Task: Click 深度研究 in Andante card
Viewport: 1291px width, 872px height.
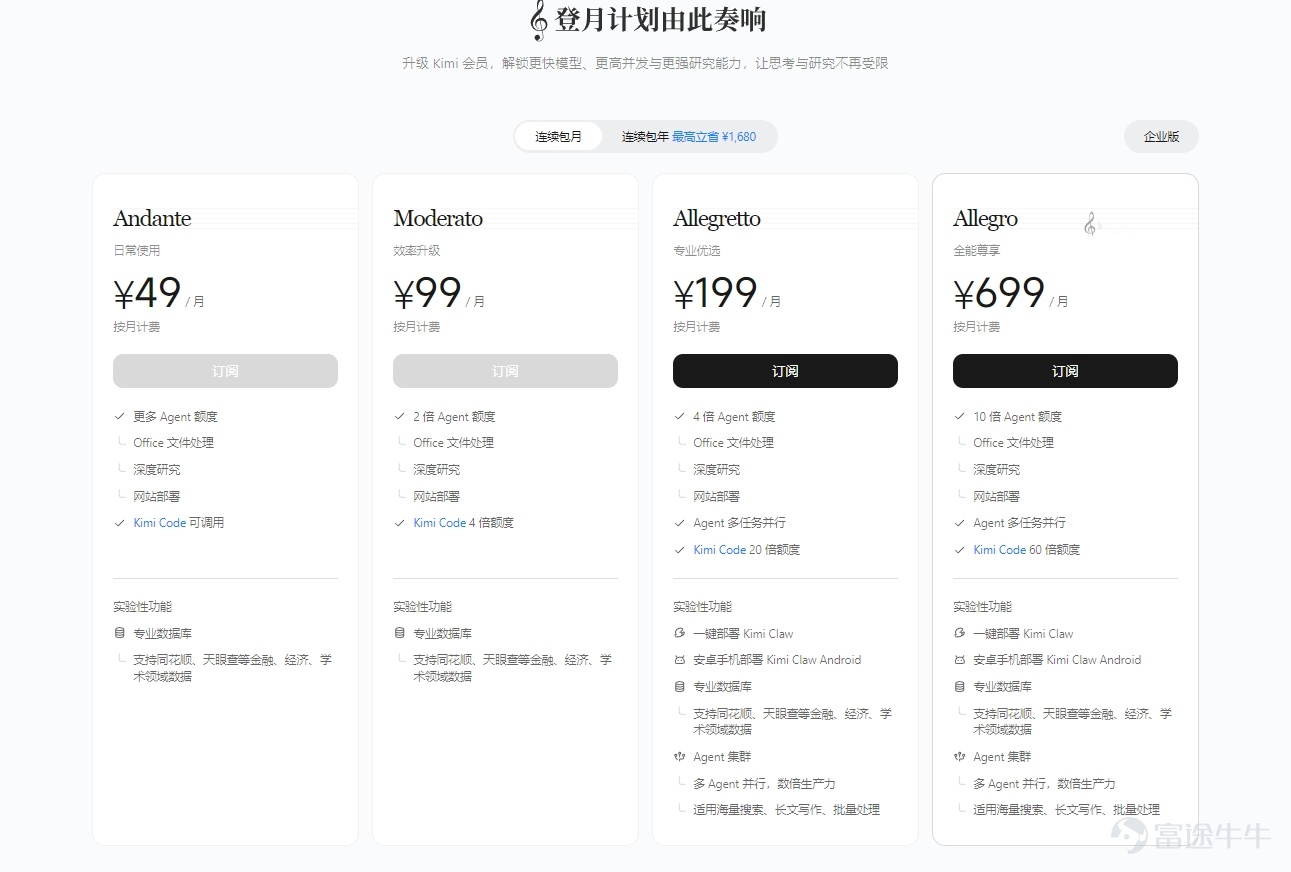Action: [x=157, y=470]
